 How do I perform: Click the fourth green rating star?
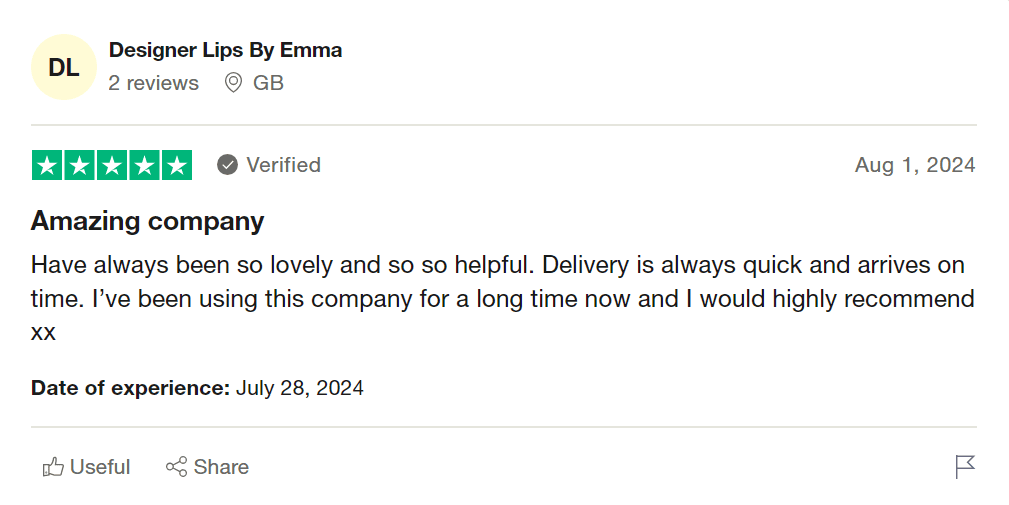(x=143, y=165)
